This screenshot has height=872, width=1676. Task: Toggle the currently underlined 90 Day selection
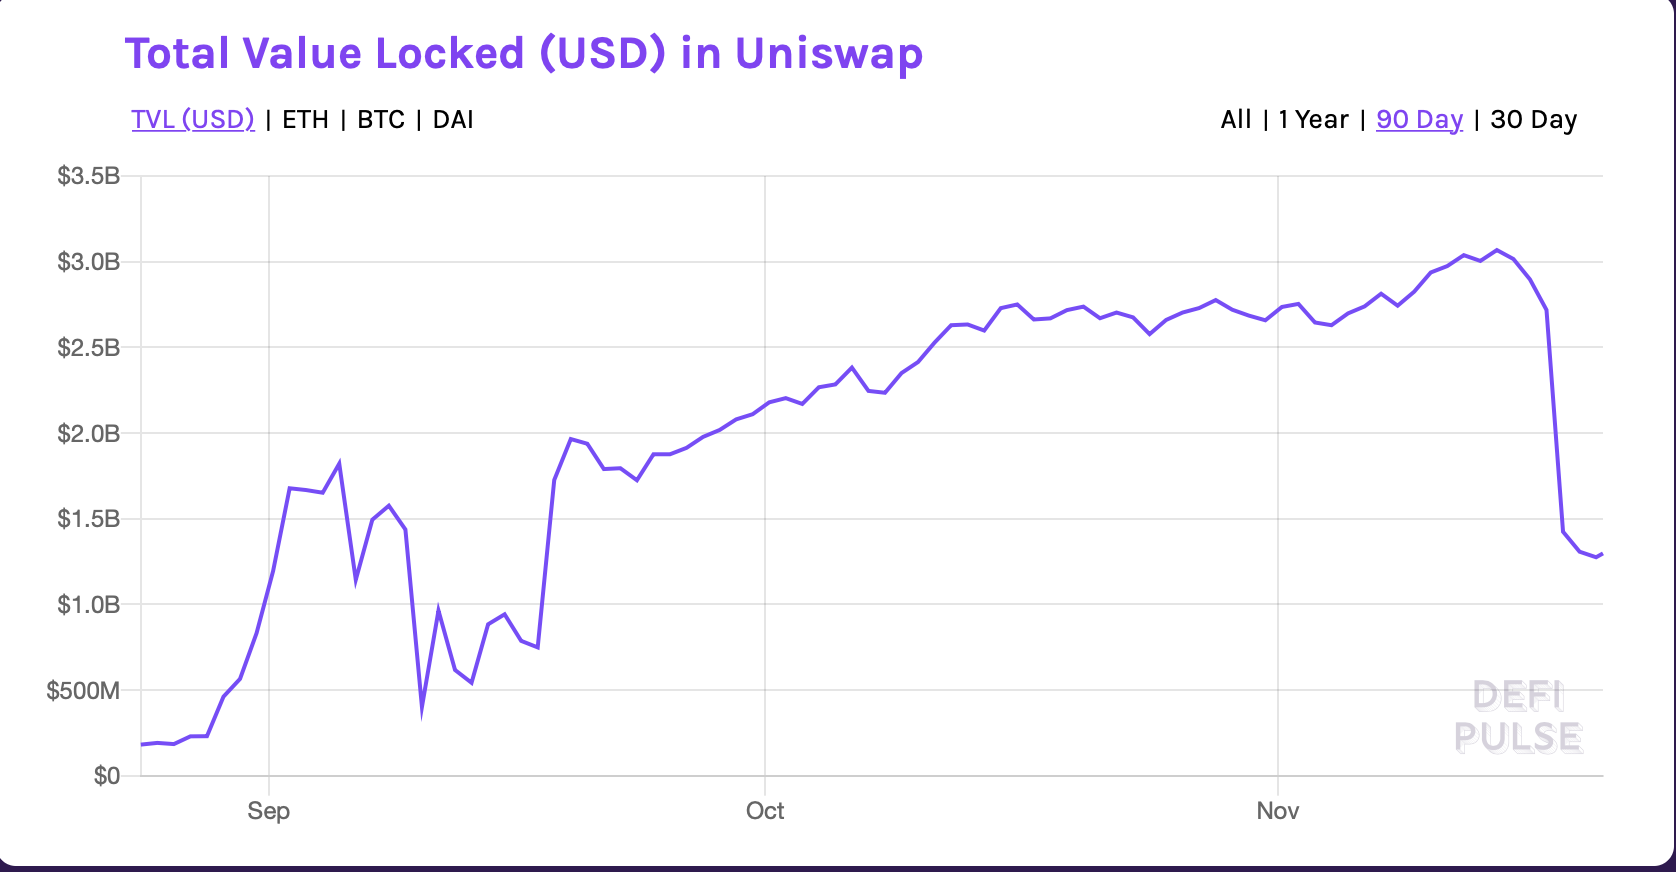click(x=1419, y=119)
